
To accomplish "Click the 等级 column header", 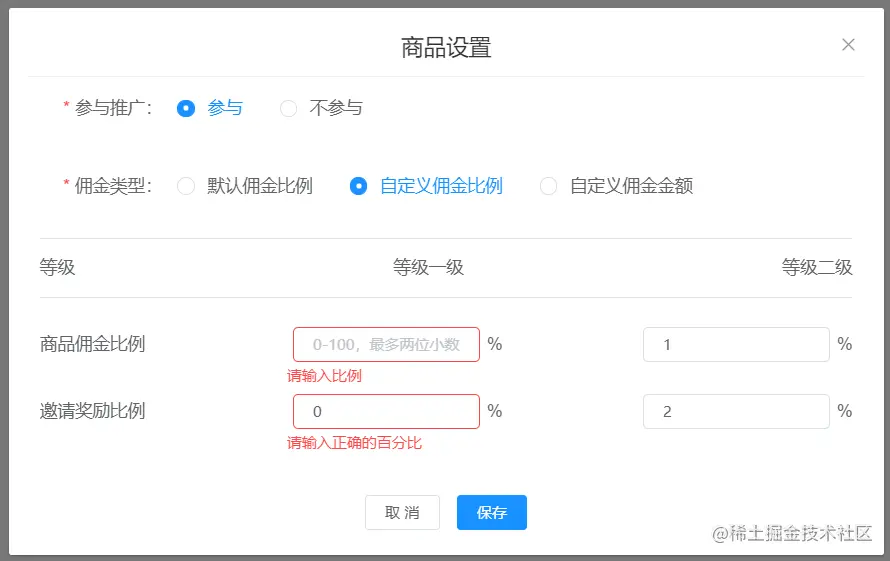I will 58,268.
